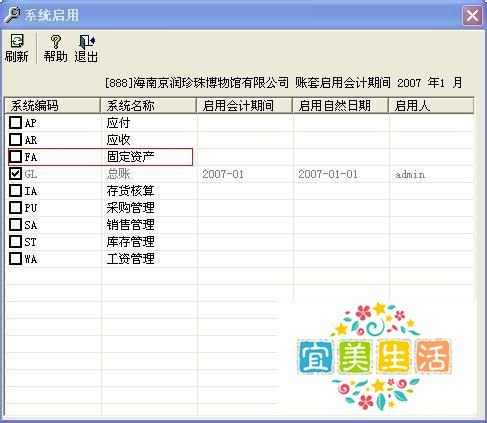
Task: Enable the AR 应收 checkbox
Action: point(15,140)
